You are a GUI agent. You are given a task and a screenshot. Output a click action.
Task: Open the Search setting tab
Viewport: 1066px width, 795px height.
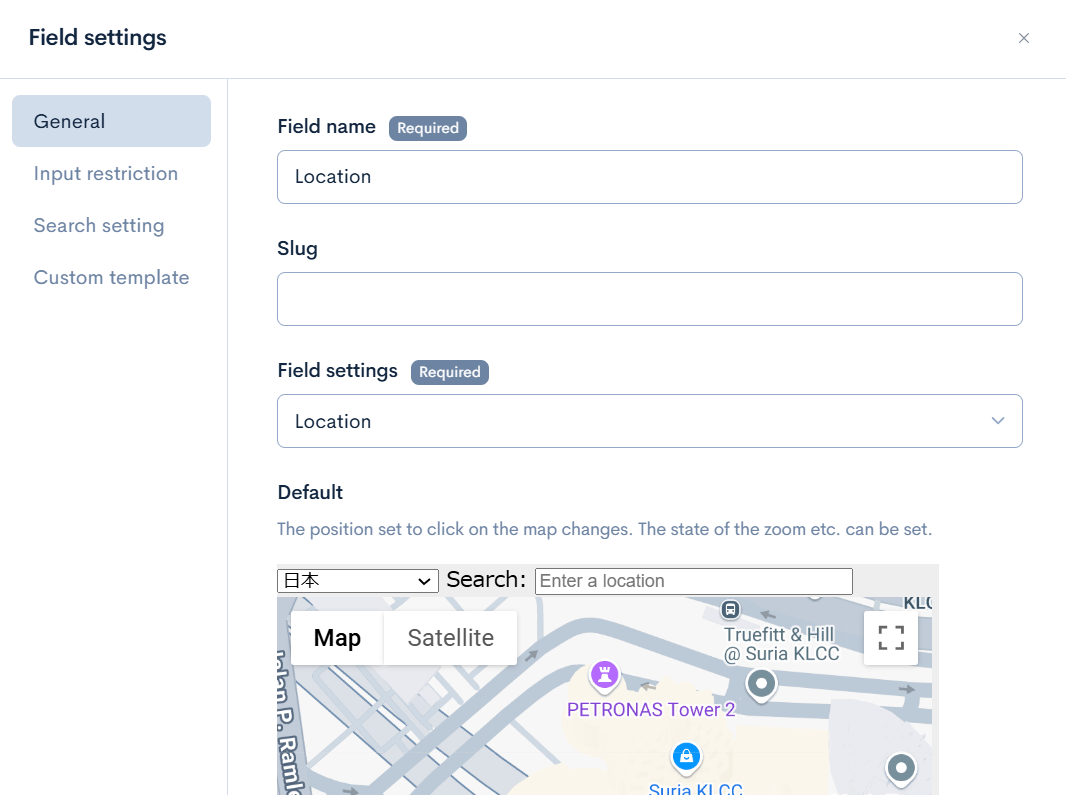[x=99, y=225]
